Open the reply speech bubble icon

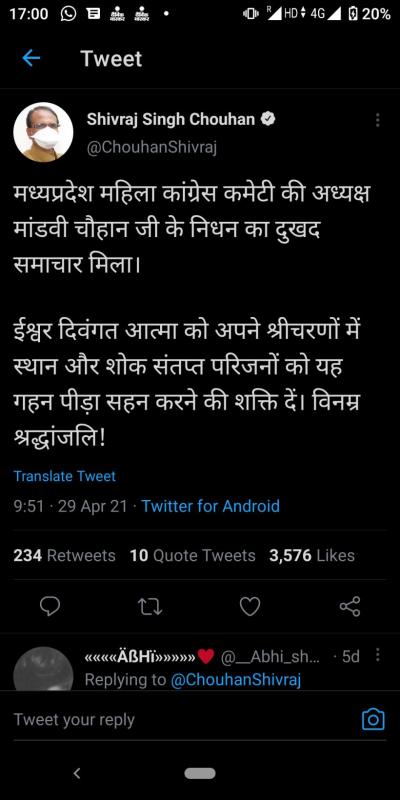50,606
